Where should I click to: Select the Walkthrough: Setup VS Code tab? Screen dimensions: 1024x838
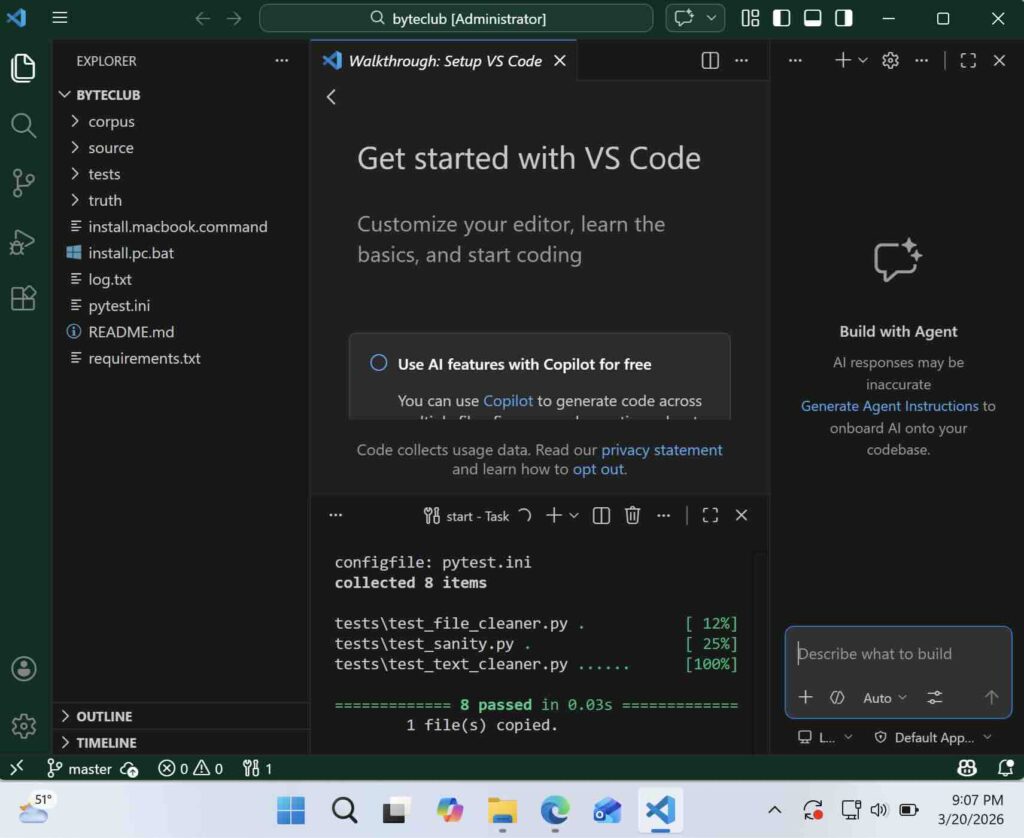point(444,61)
